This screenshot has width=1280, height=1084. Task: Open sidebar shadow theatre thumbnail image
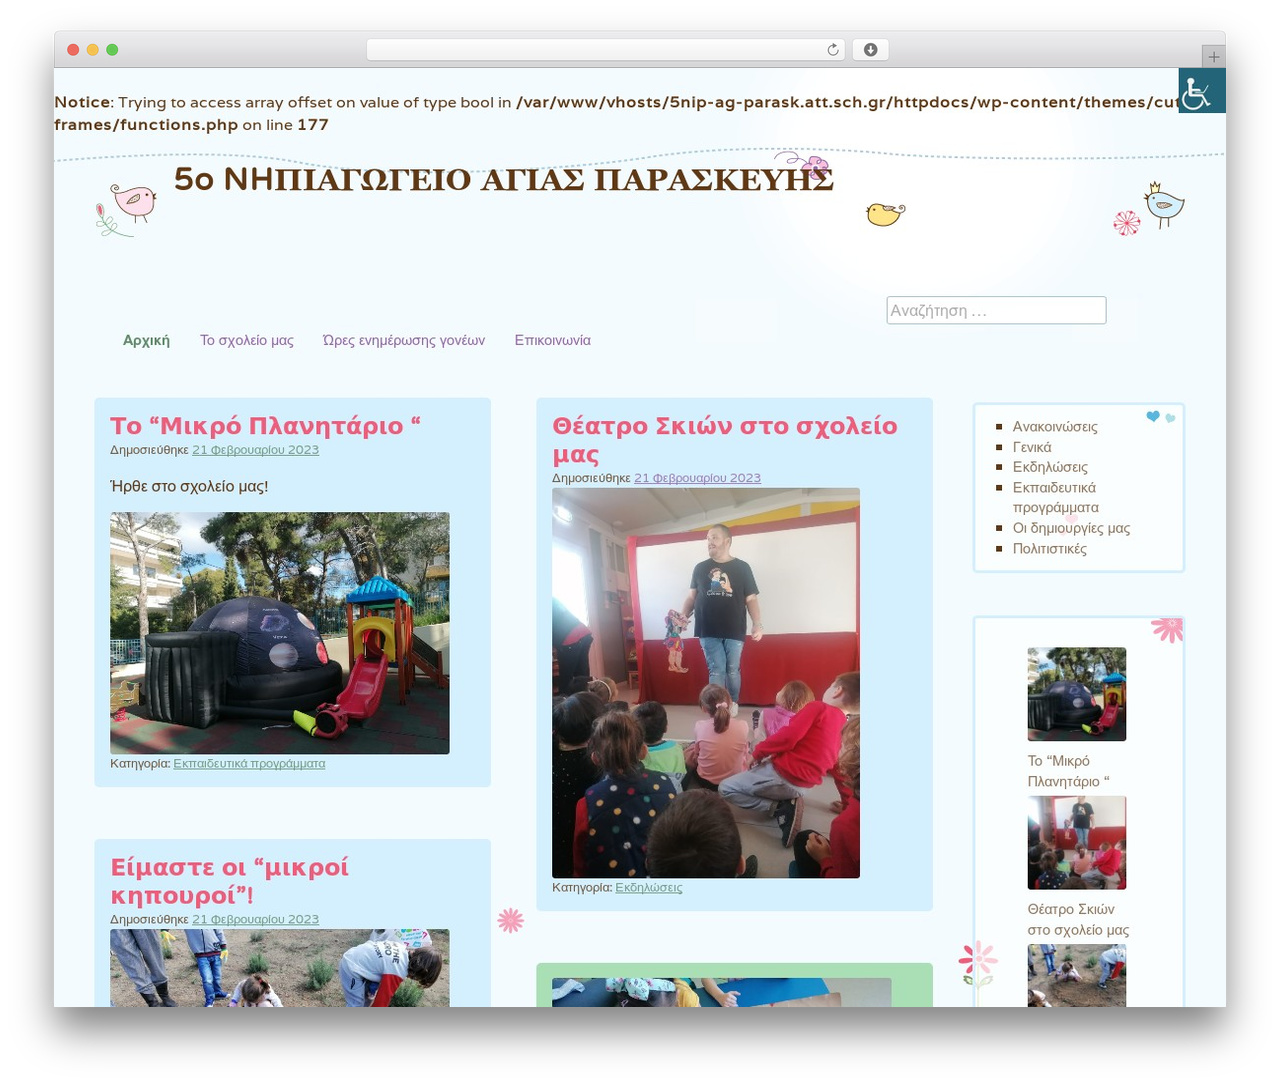click(1077, 842)
